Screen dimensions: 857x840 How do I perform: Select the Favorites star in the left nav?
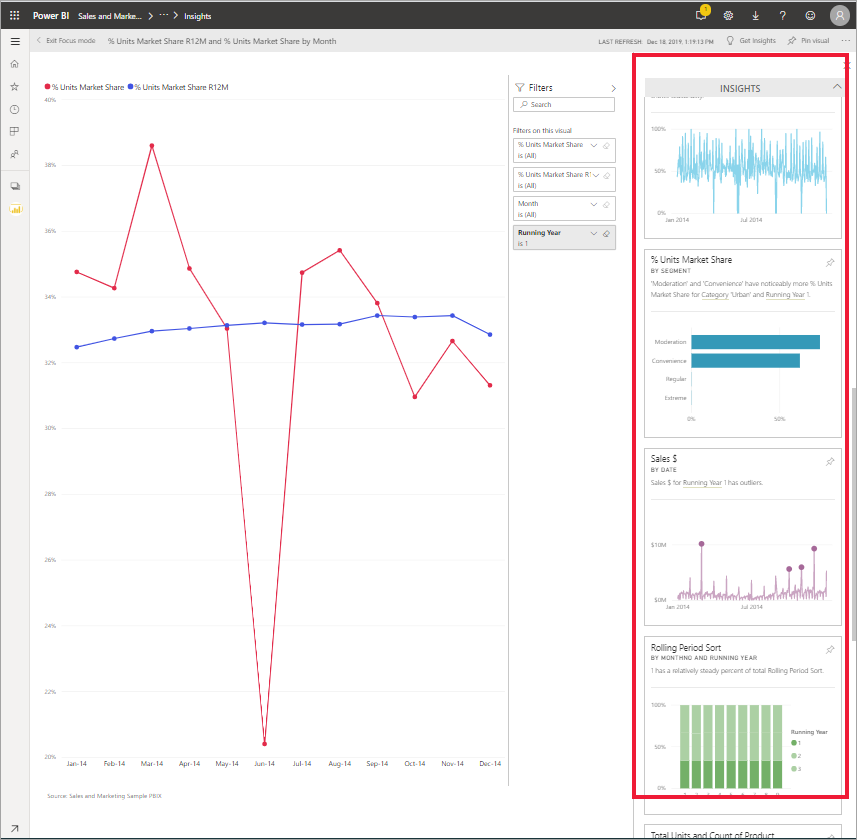point(14,86)
